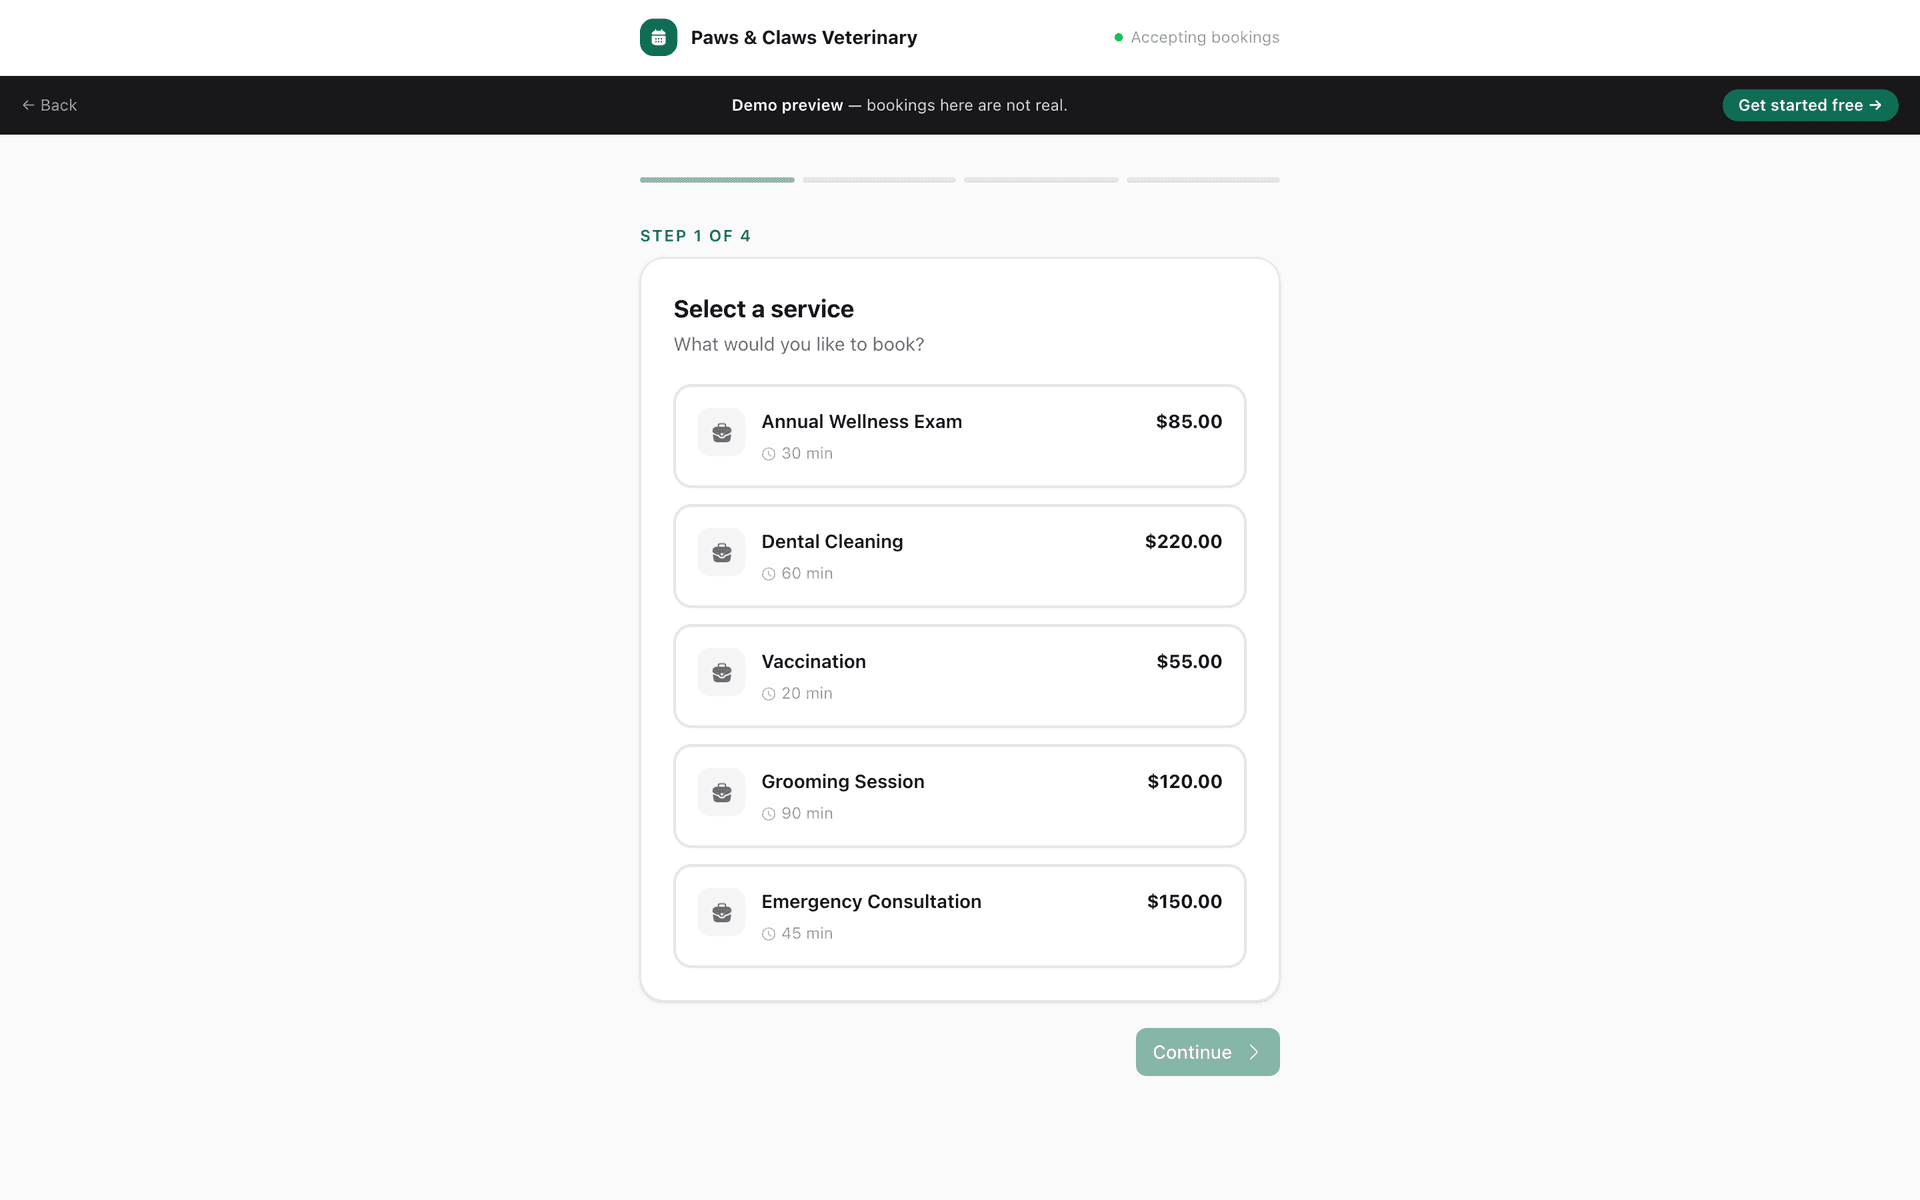Click the arrow inside Get started free

tap(1875, 105)
